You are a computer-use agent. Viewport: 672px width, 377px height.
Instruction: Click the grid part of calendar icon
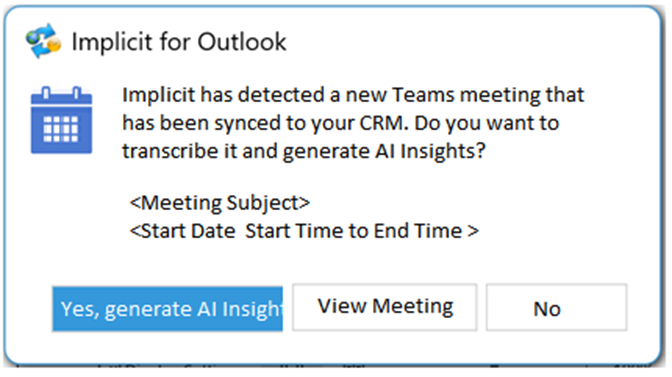coord(61,129)
